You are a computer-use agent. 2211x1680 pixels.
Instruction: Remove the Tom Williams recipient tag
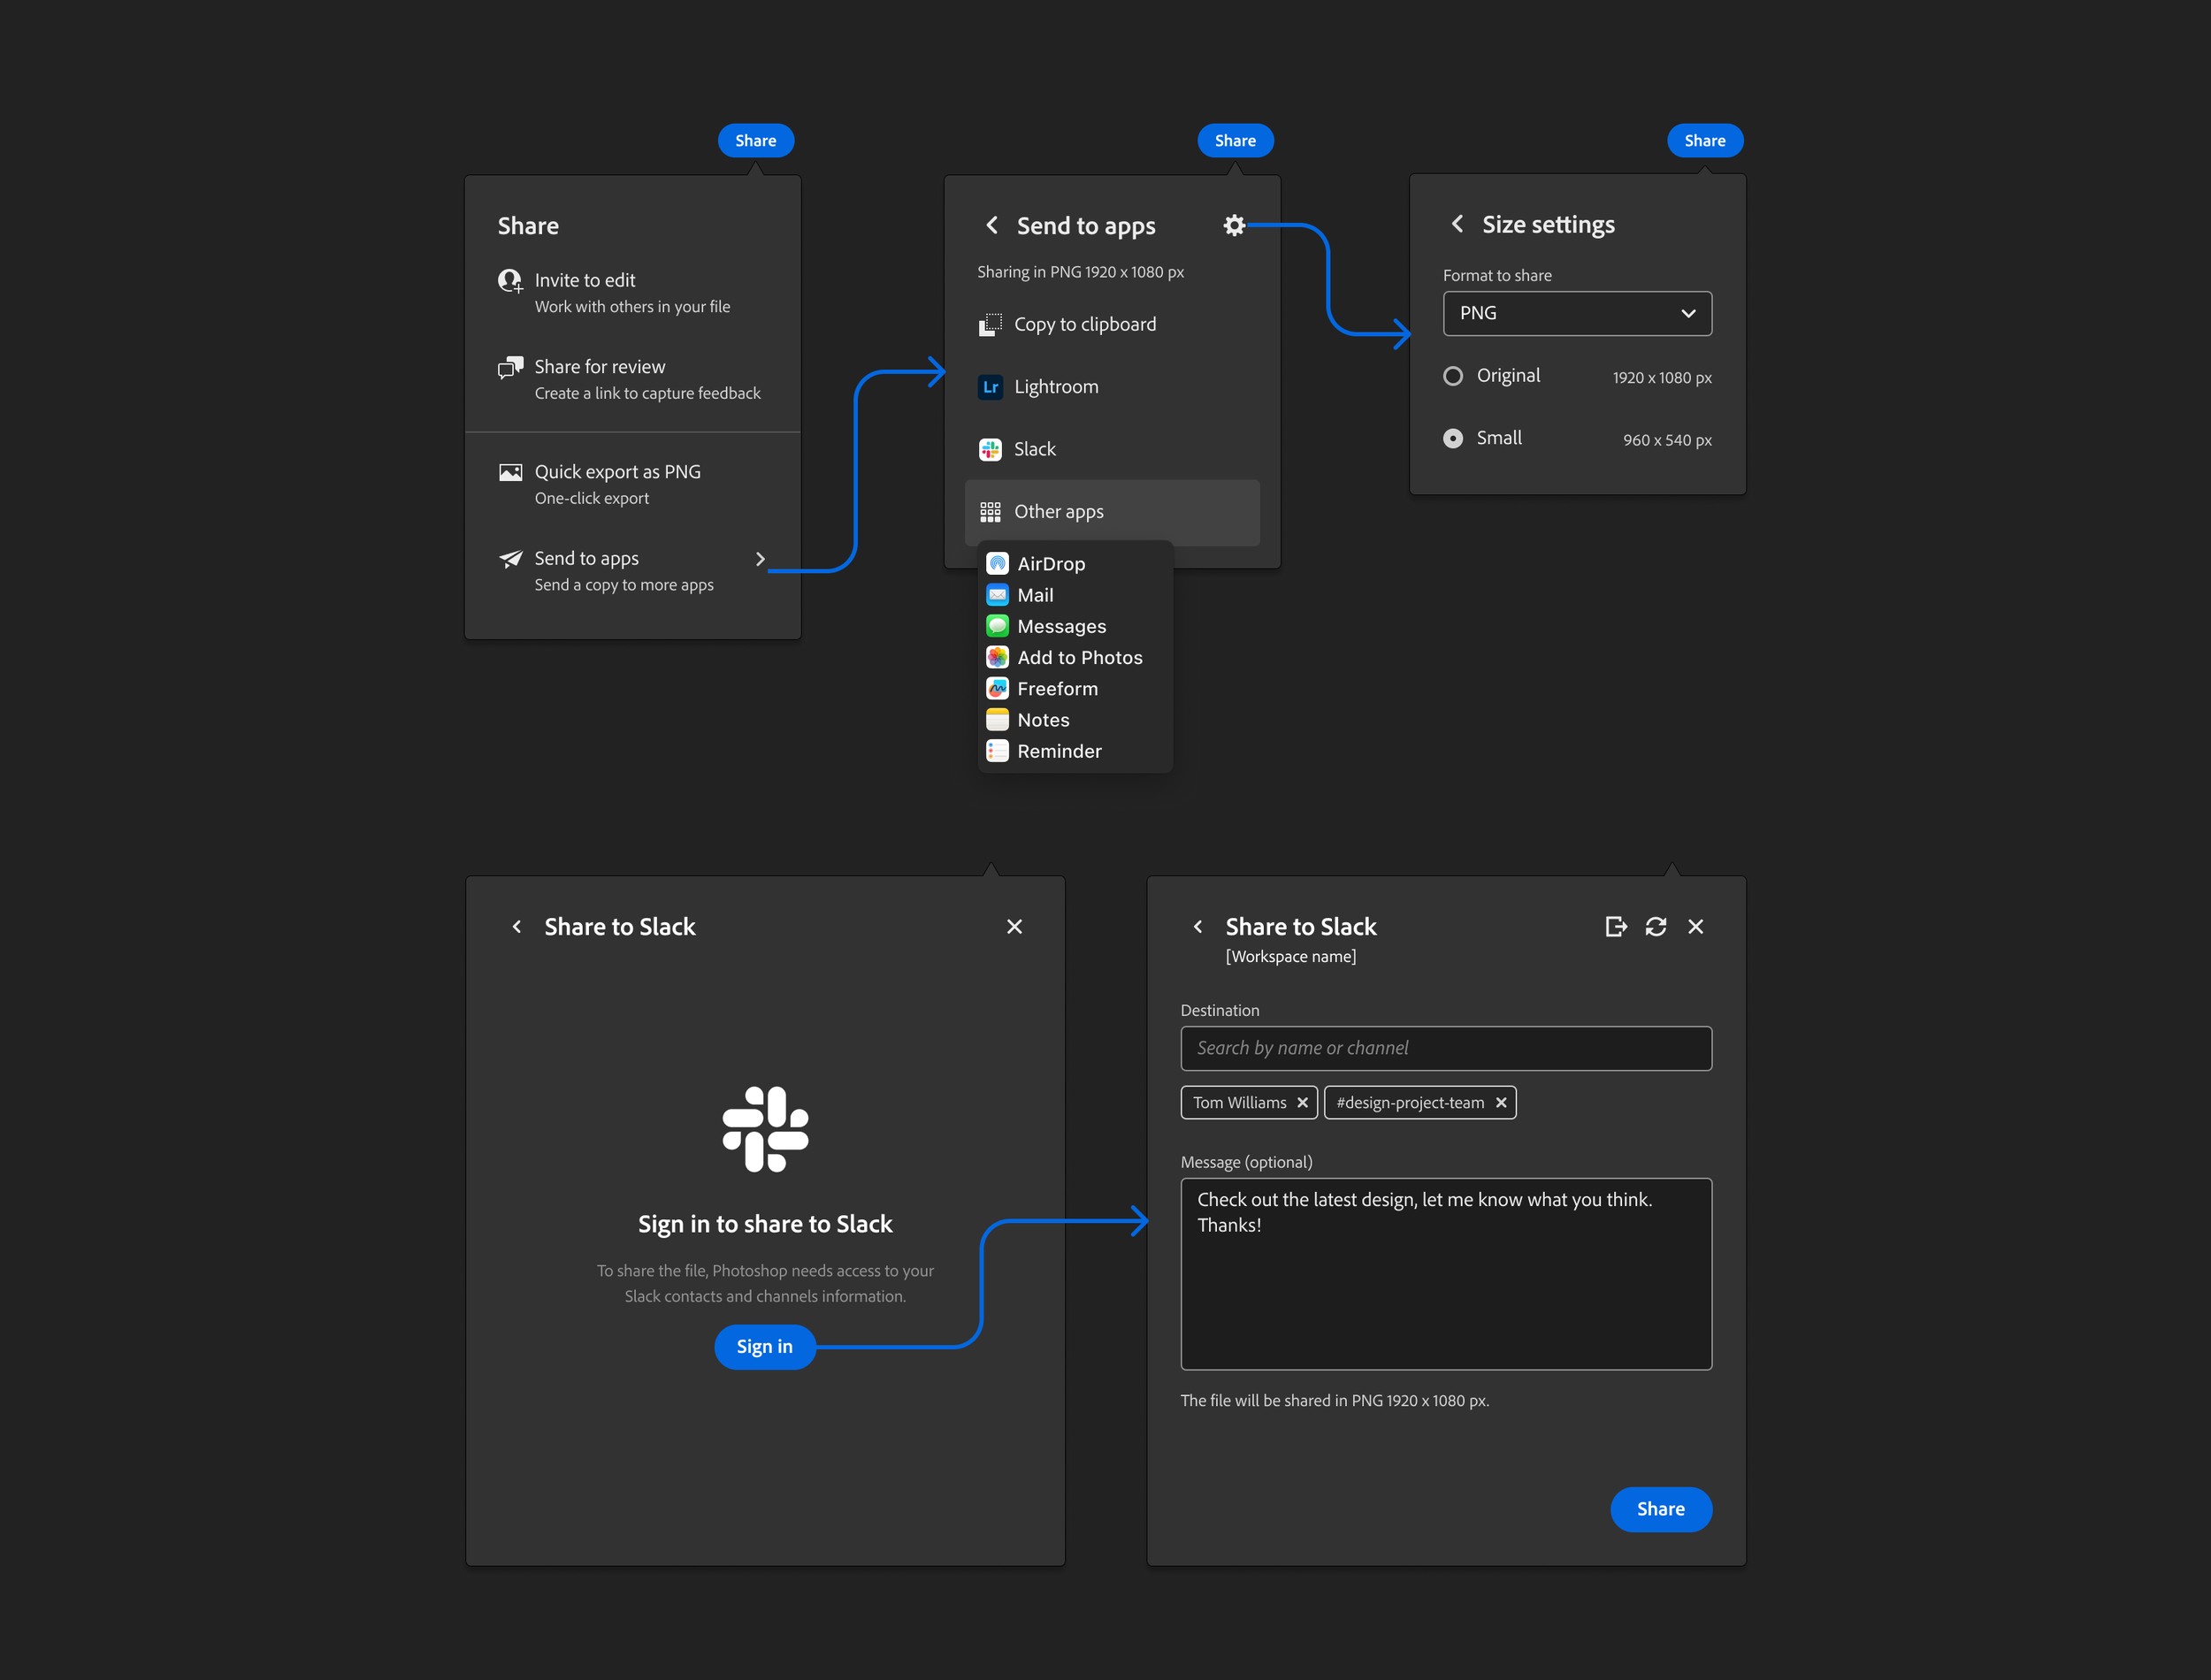[1302, 1103]
